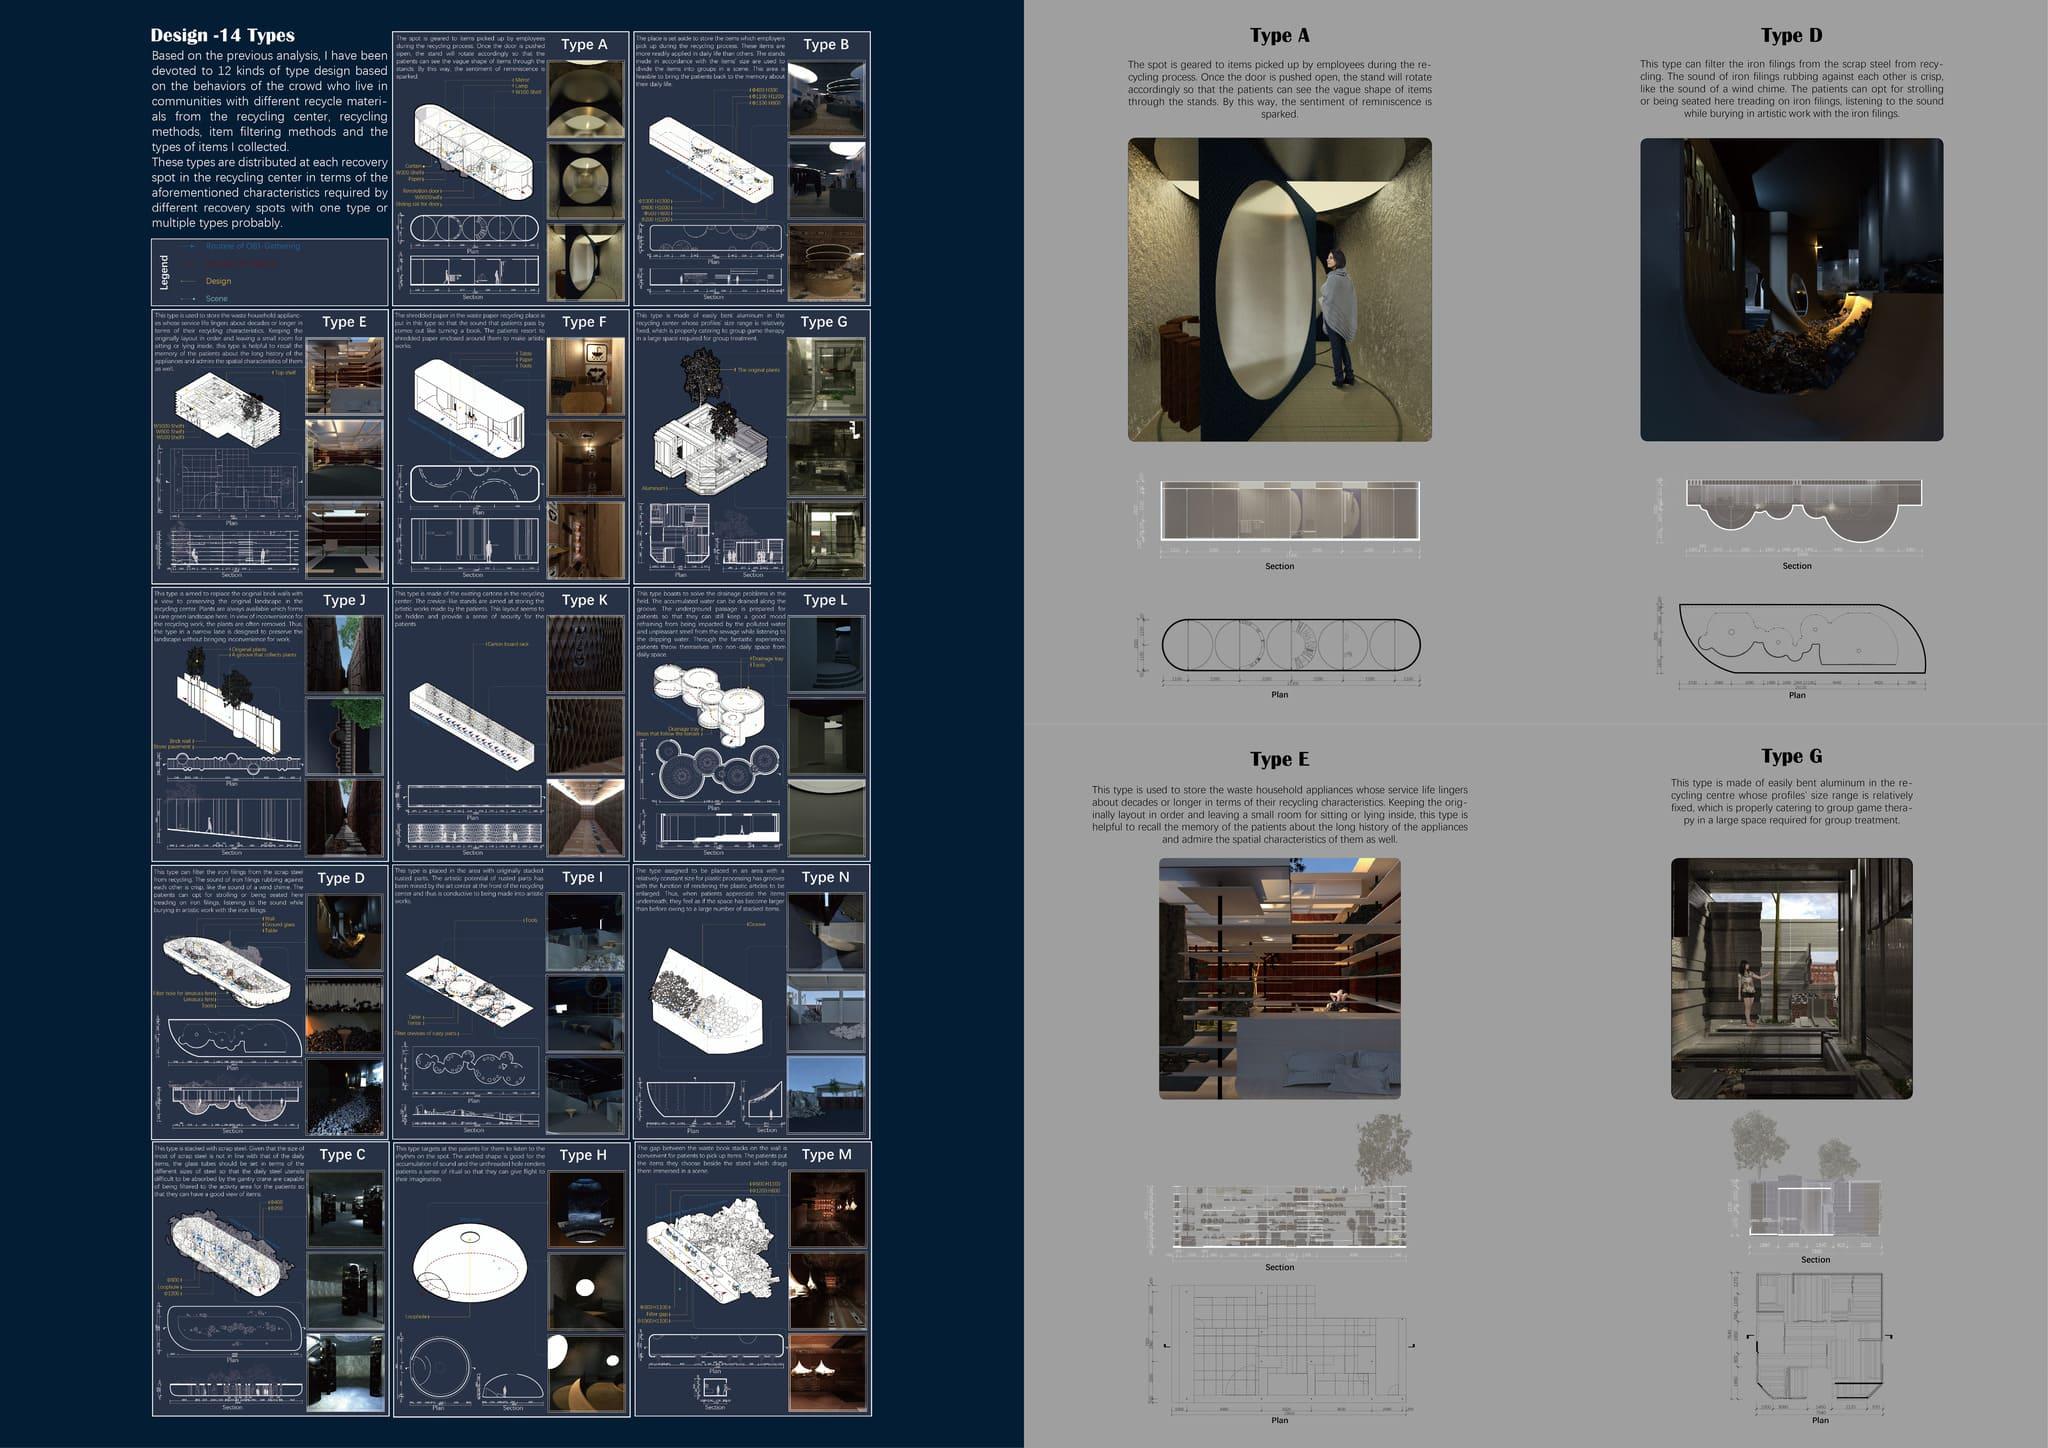2048x1448 pixels.
Task: Open the large Type G courtyard render
Action: (1791, 978)
